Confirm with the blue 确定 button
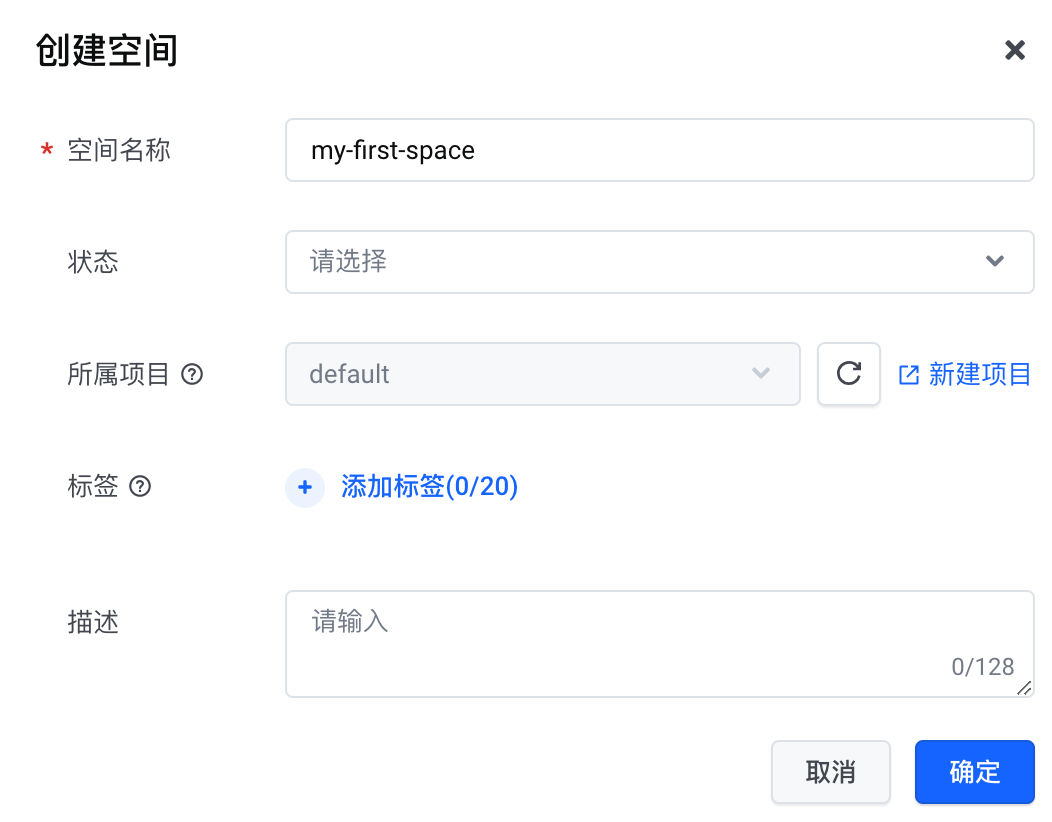Image resolution: width=1052 pixels, height=822 pixels. pos(974,772)
